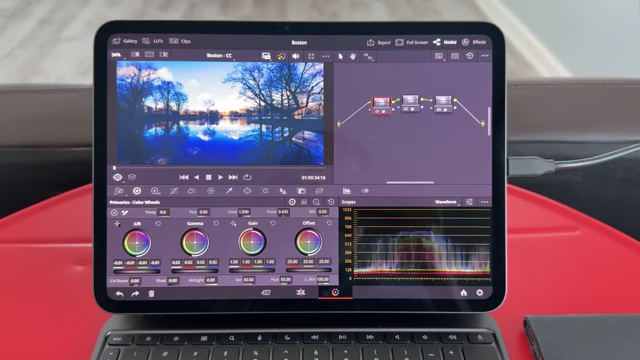Select the hand pan tool in node editor

coord(353,56)
